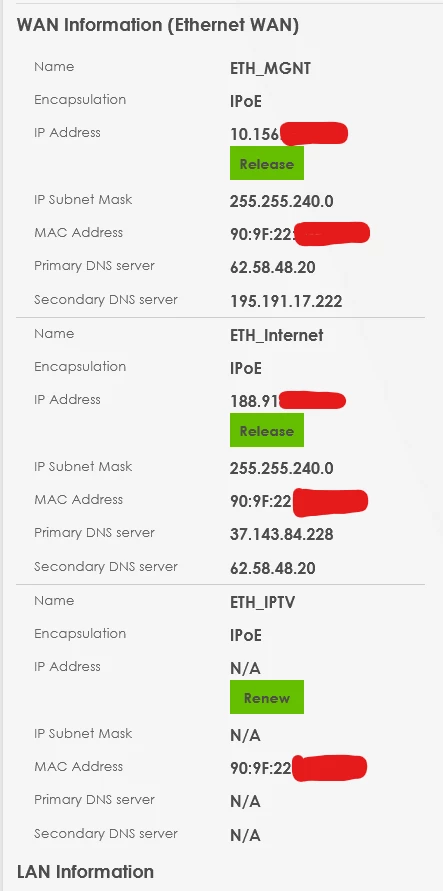Select primary DNS value 37.143.84.228

282,534
